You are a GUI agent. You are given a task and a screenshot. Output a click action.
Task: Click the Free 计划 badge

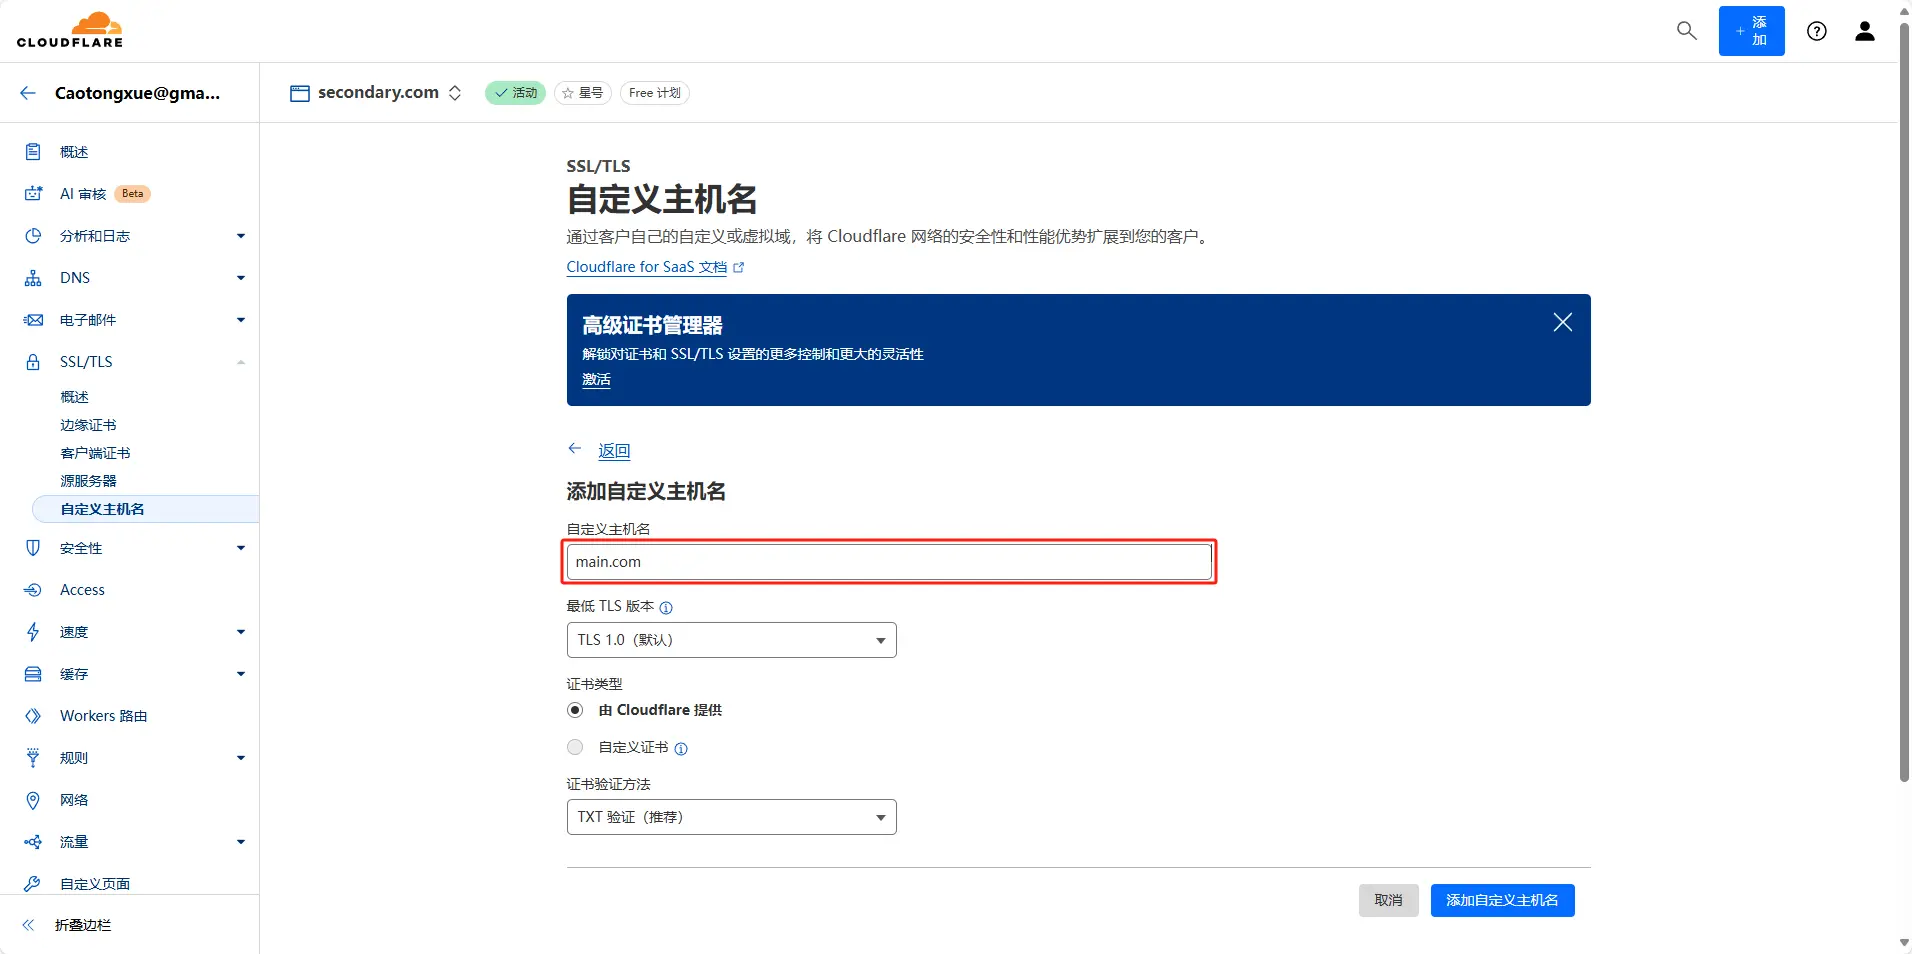point(655,93)
